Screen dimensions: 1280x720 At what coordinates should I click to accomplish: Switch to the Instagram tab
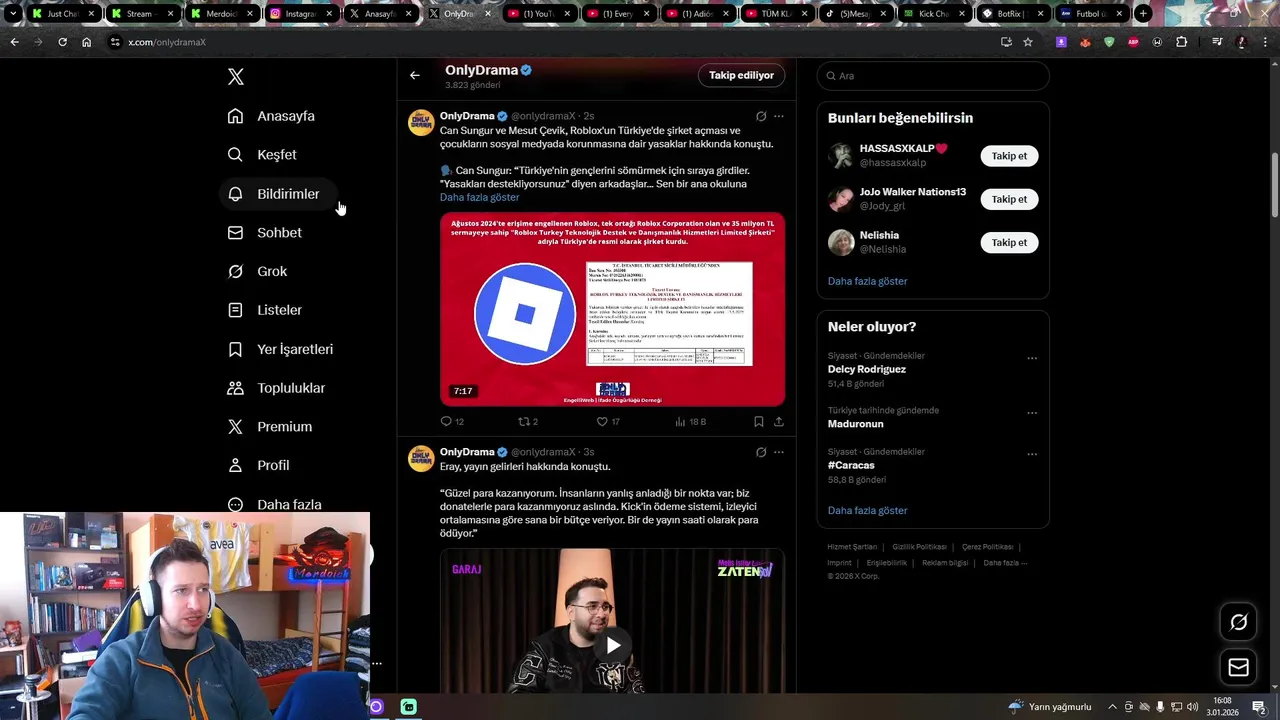(300, 14)
